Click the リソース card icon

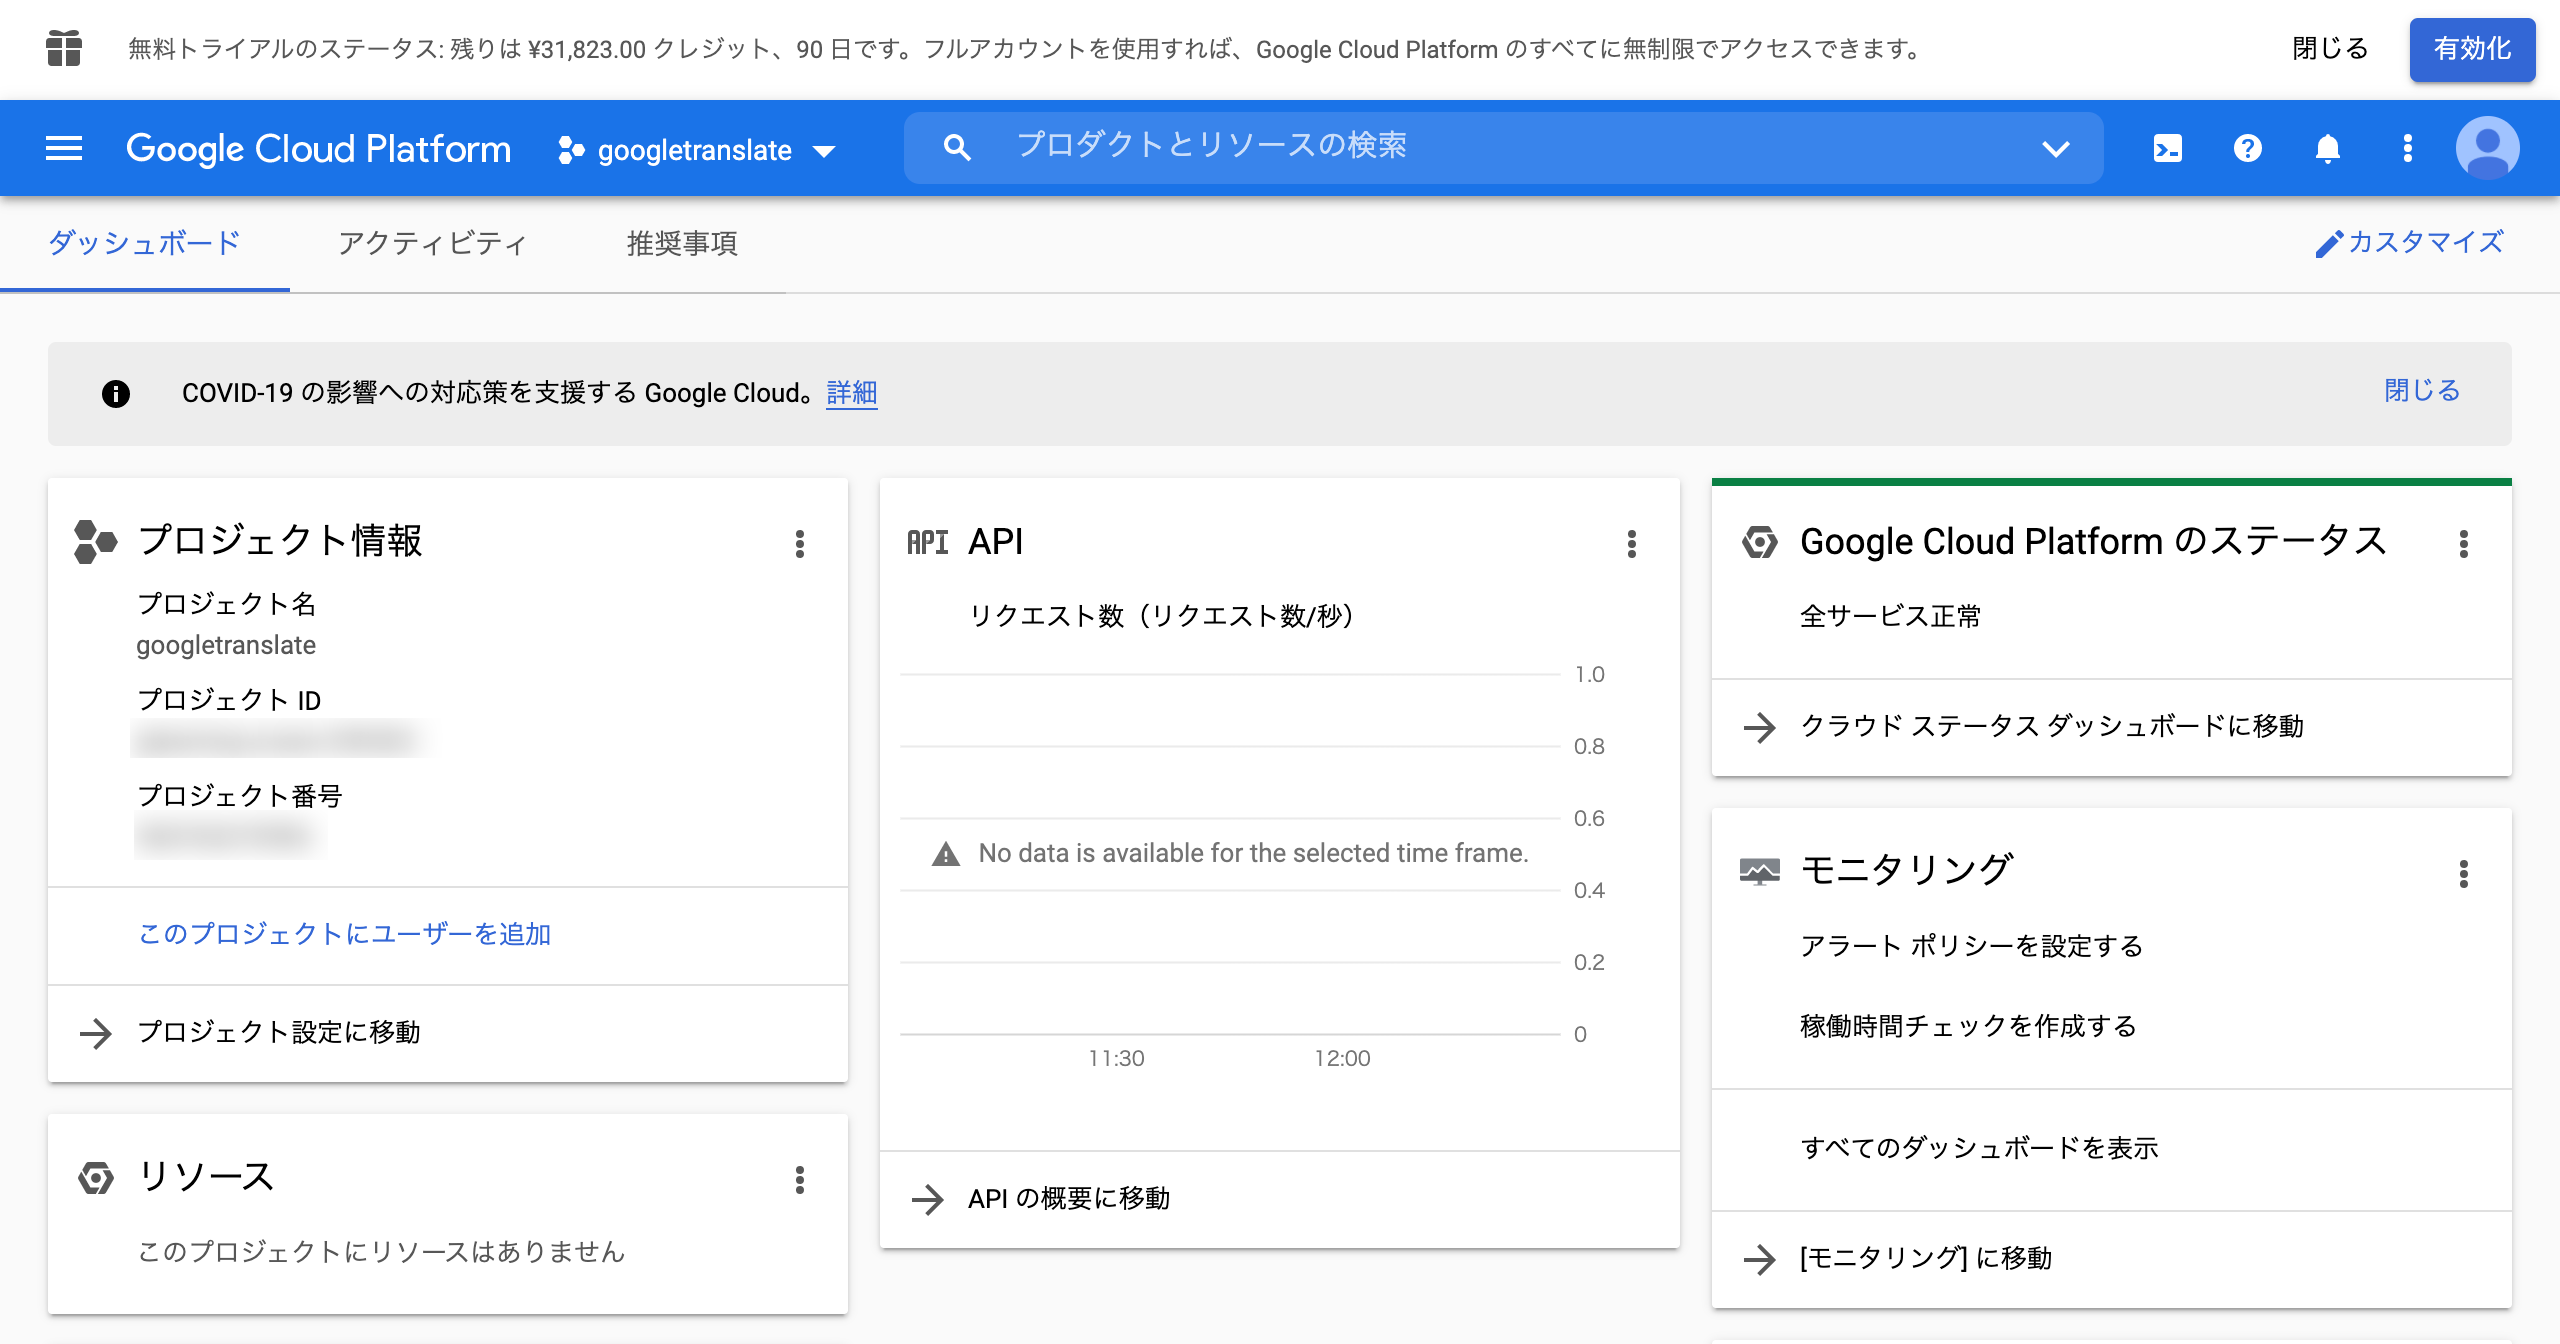pyautogui.click(x=96, y=1178)
